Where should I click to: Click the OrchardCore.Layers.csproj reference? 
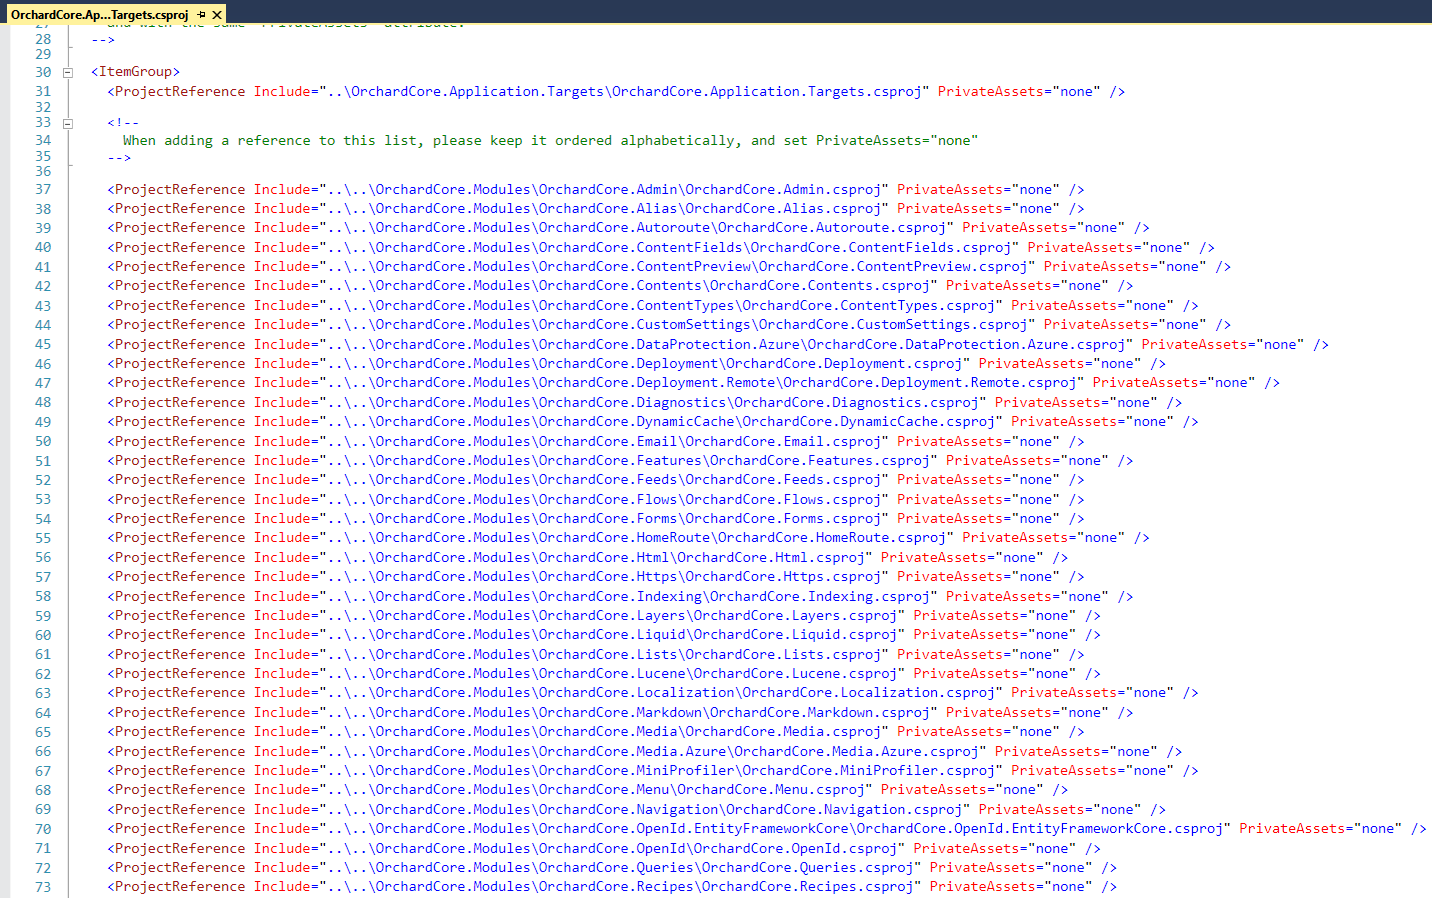(x=604, y=616)
